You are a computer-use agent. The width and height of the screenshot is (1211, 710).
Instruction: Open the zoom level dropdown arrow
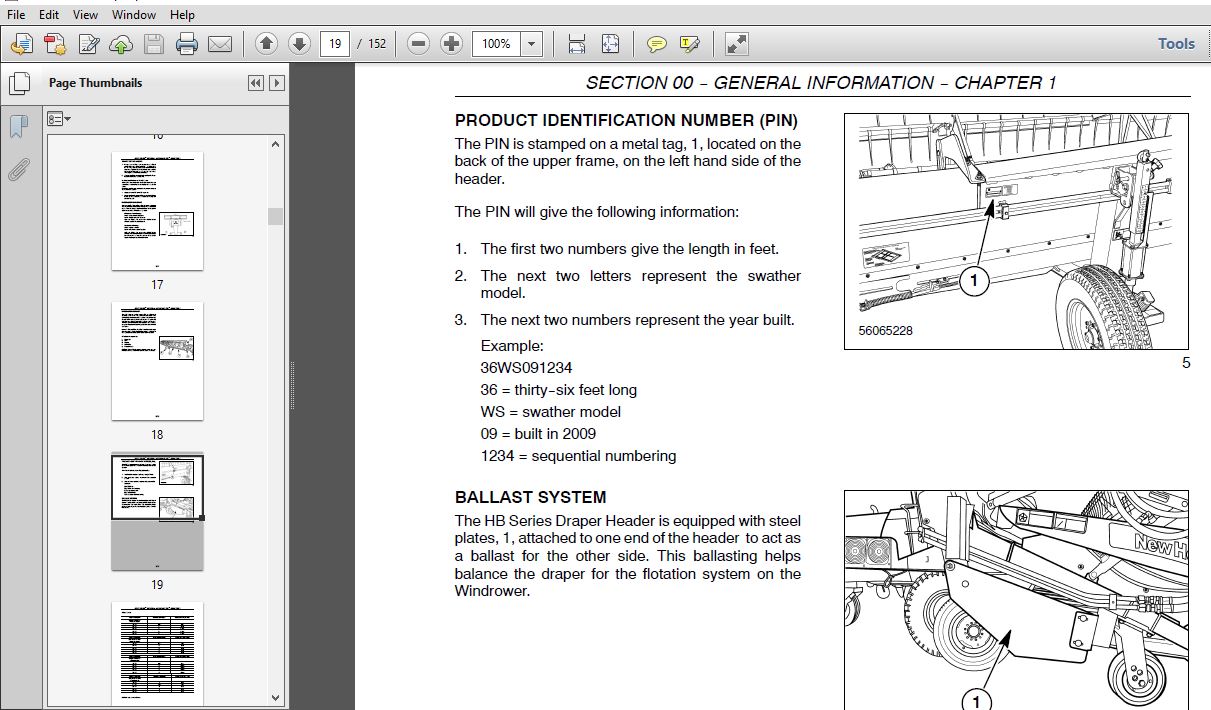(532, 44)
